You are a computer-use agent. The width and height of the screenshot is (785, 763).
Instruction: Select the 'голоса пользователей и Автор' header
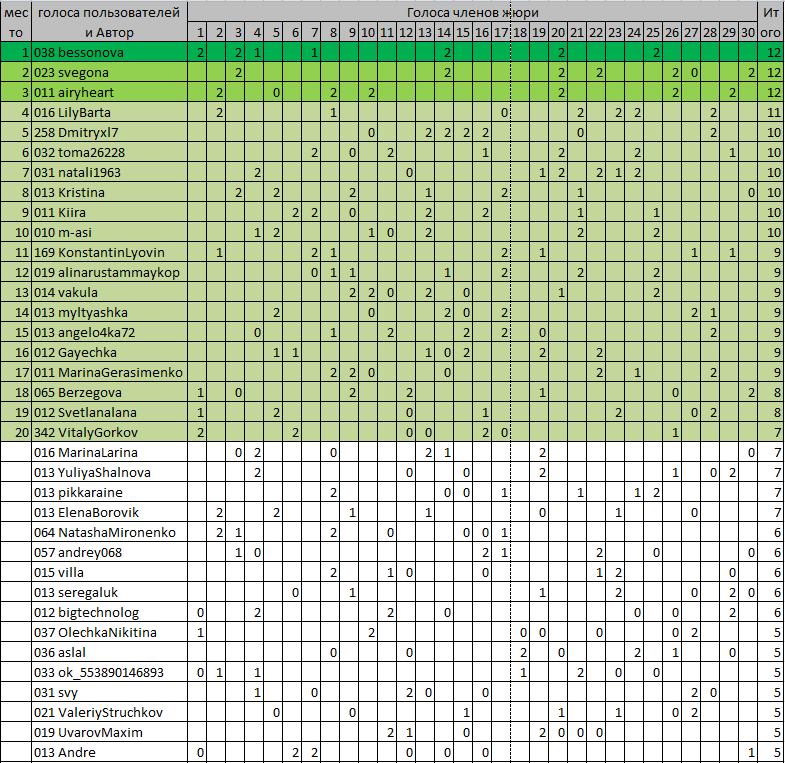(x=109, y=22)
